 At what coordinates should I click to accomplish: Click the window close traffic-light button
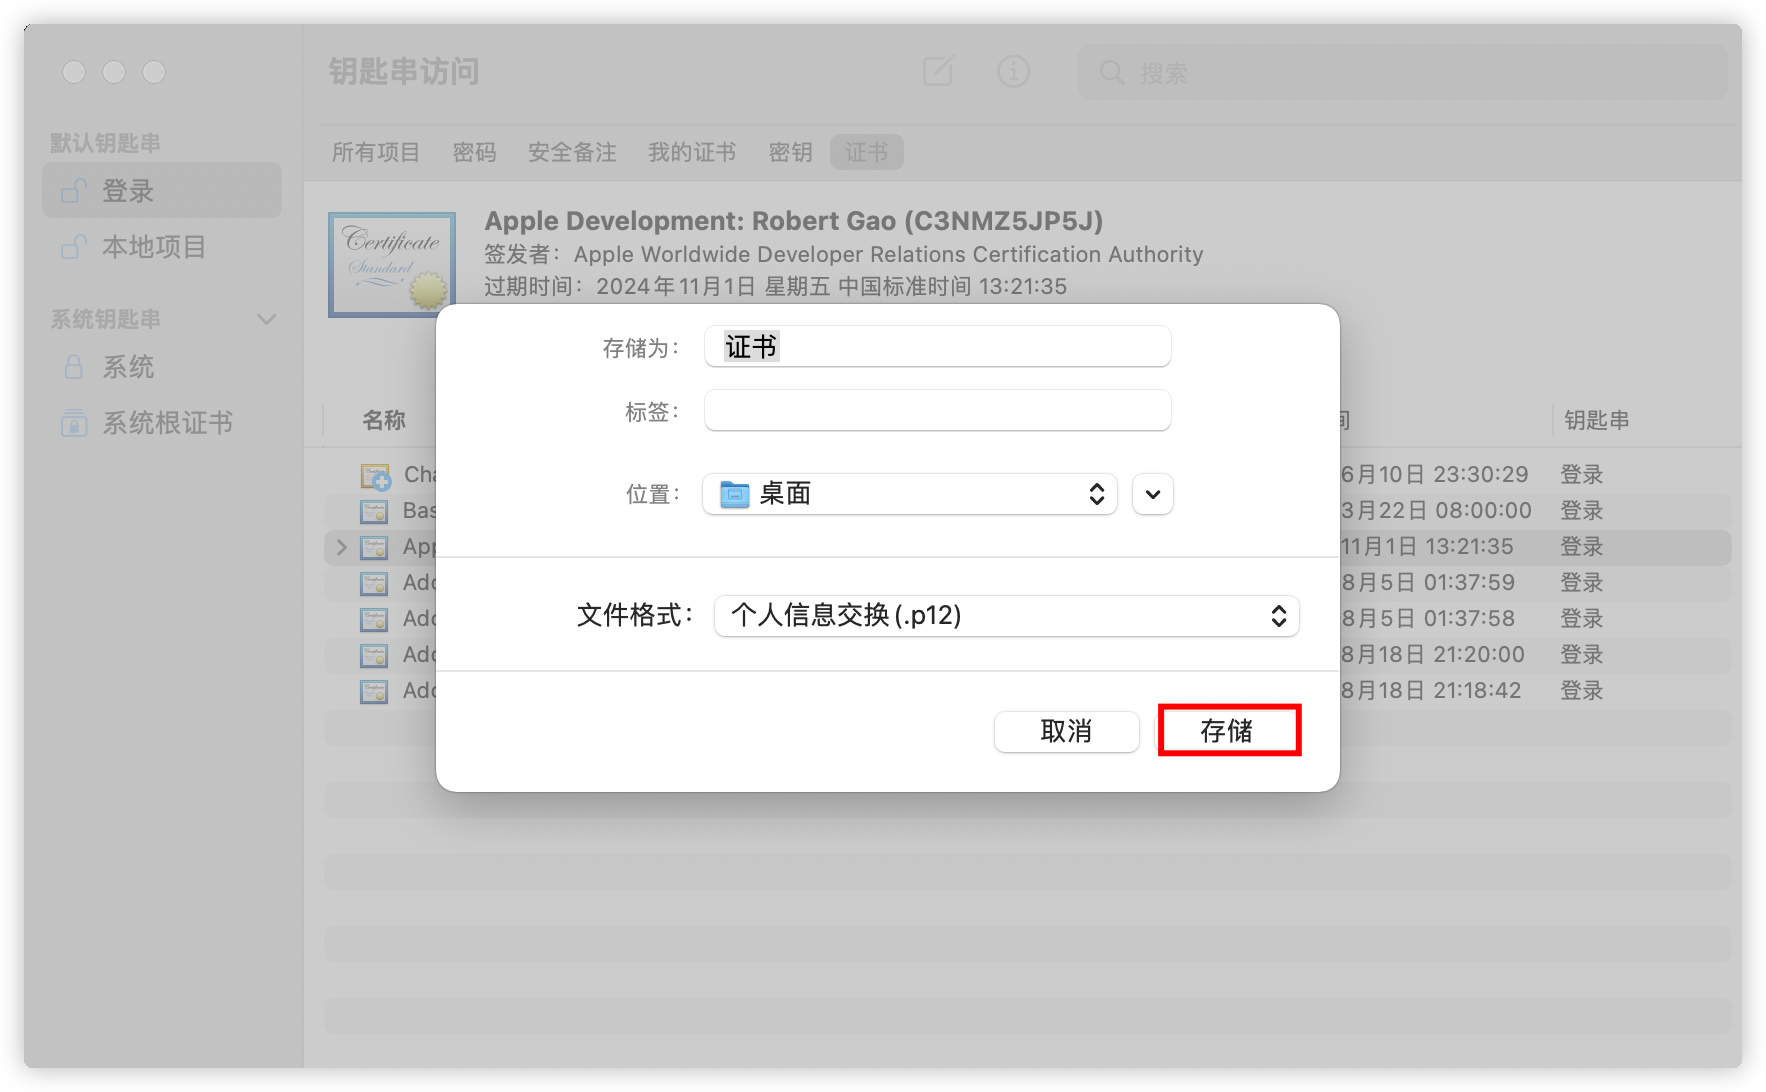coord(74,72)
